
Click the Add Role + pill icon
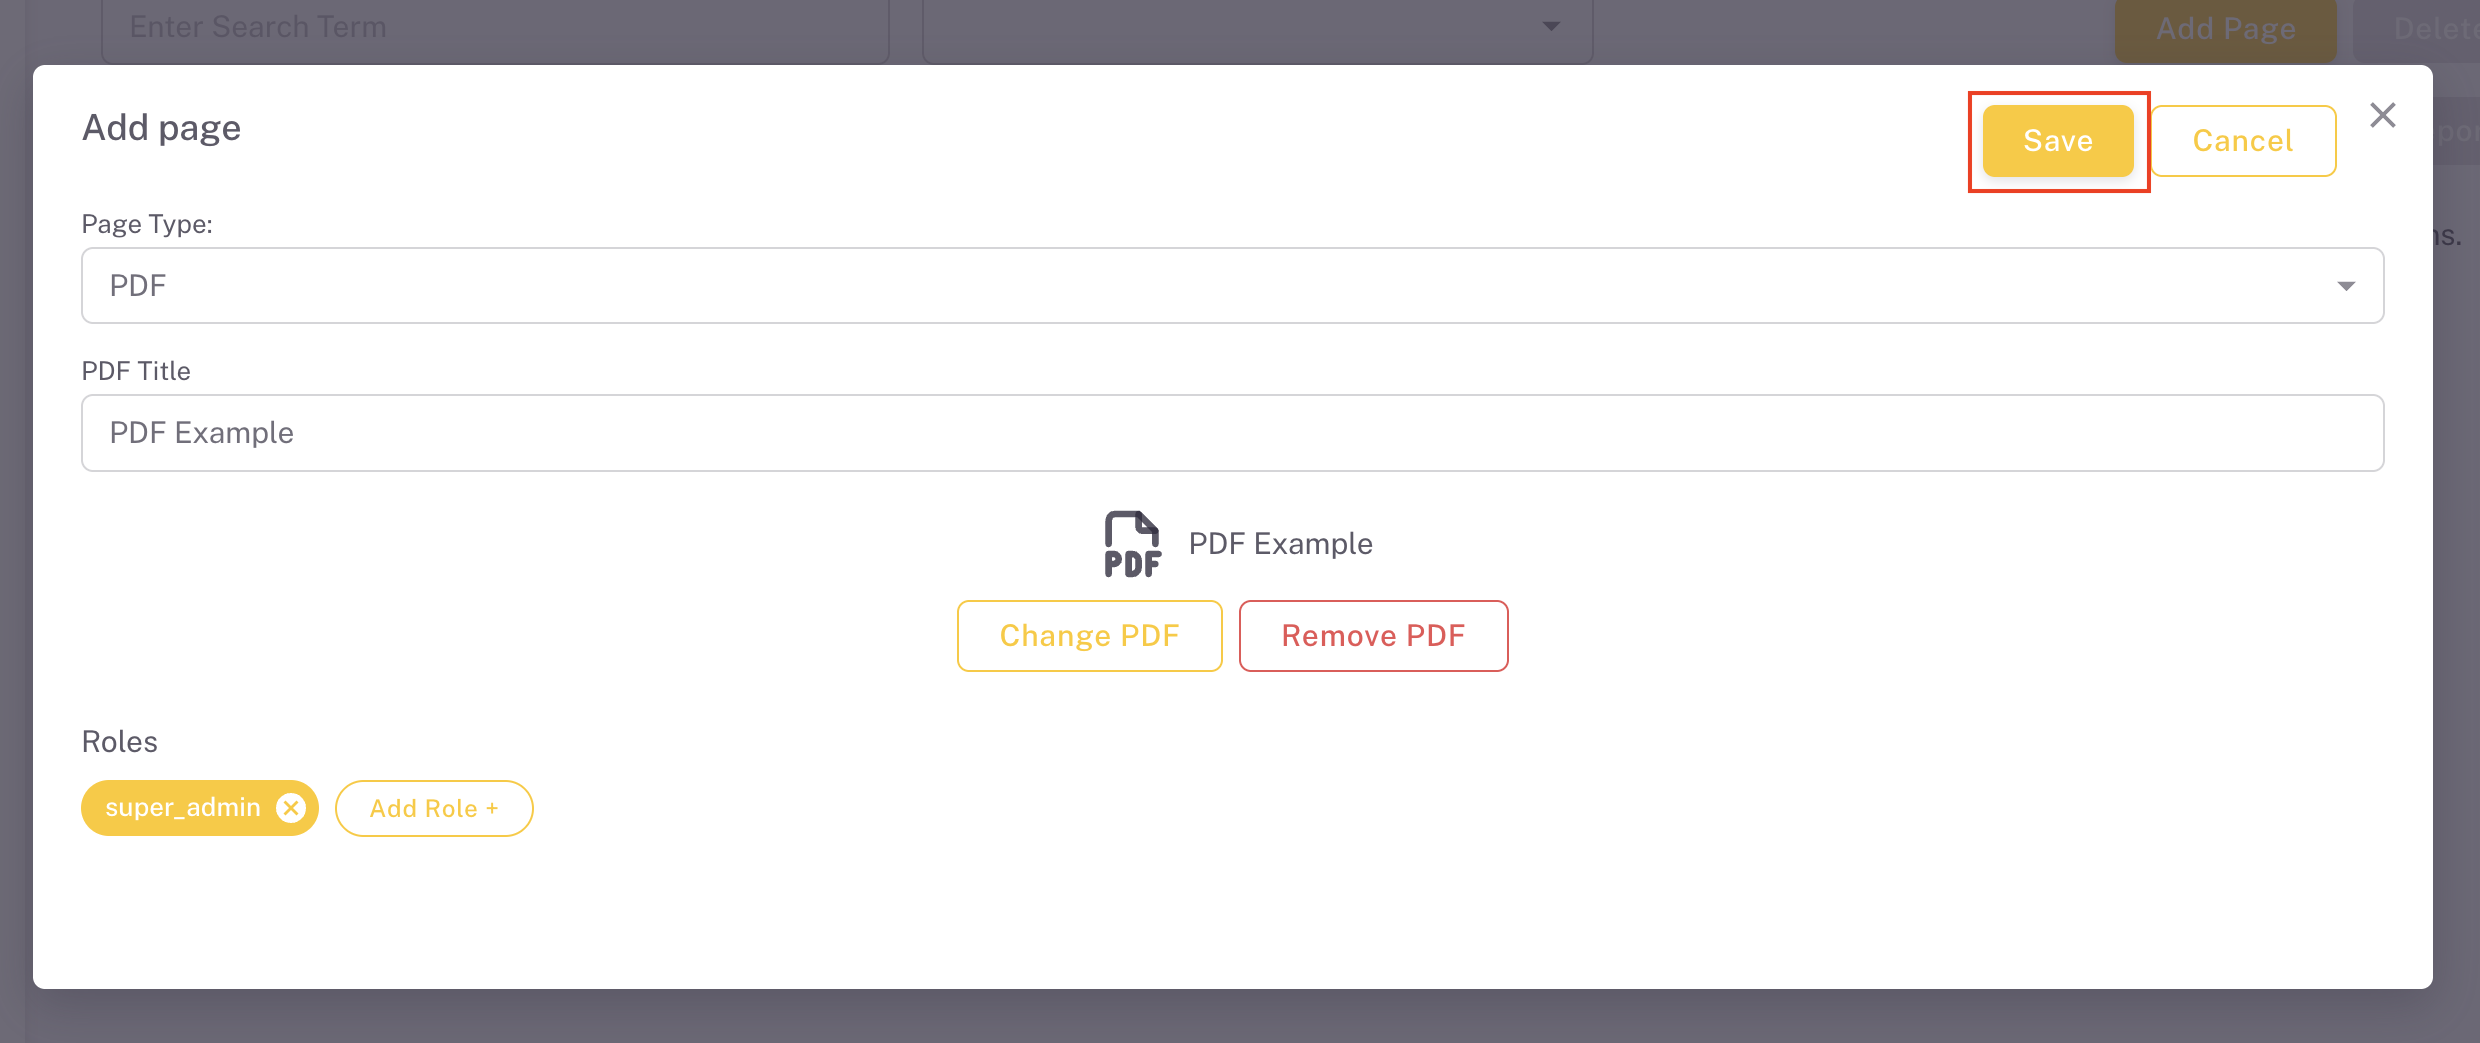[x=433, y=808]
